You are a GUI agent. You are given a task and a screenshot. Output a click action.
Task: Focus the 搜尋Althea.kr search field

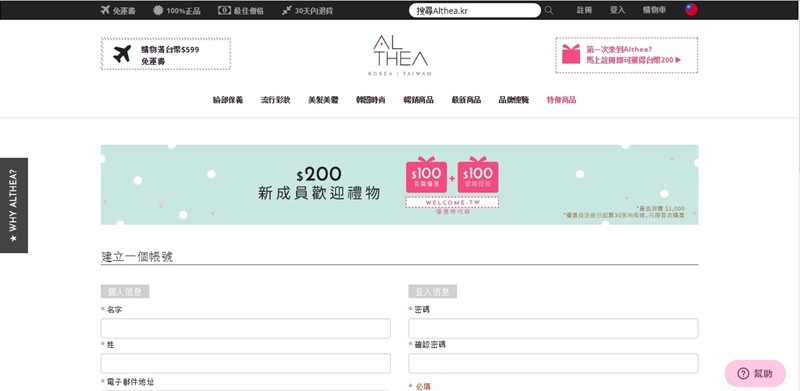[x=474, y=10]
